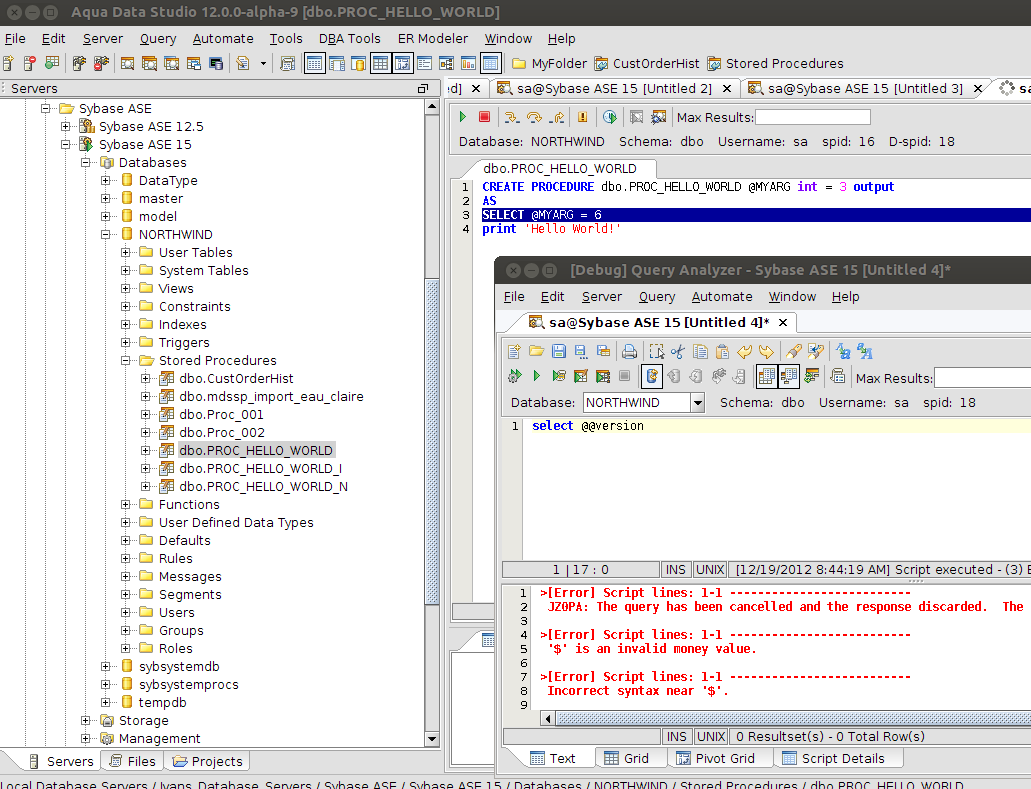
Task: Click the Open folder icon in Query Analyzer
Action: pos(537,352)
